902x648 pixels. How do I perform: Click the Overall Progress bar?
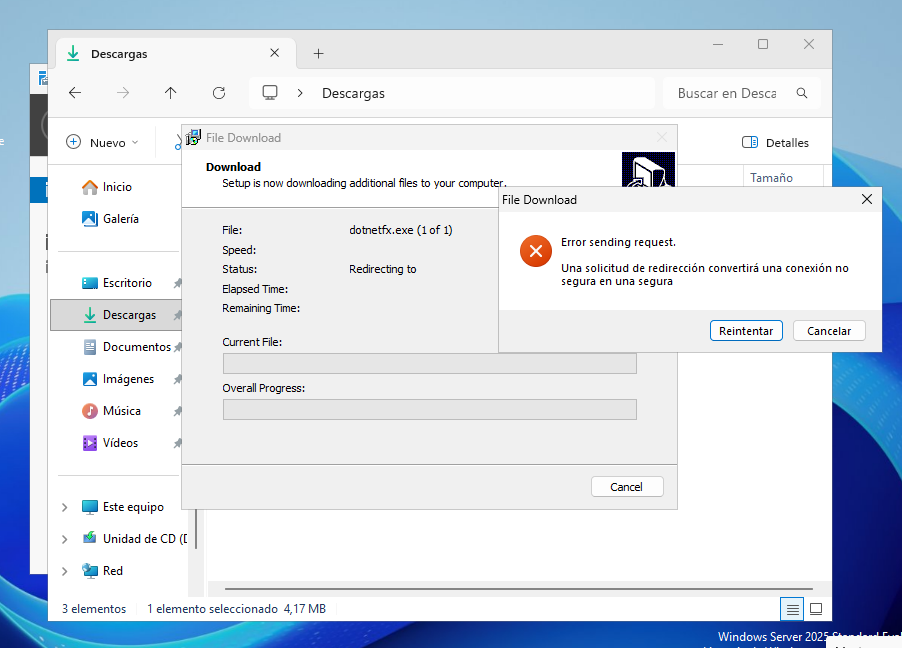coord(430,410)
